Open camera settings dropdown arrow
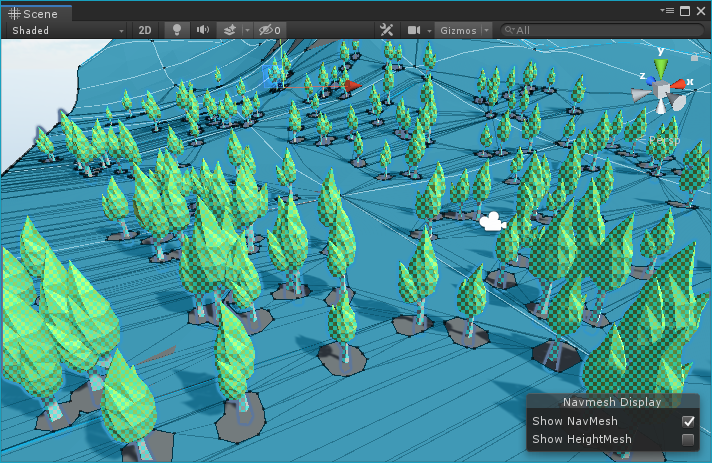The image size is (712, 463). (429, 31)
